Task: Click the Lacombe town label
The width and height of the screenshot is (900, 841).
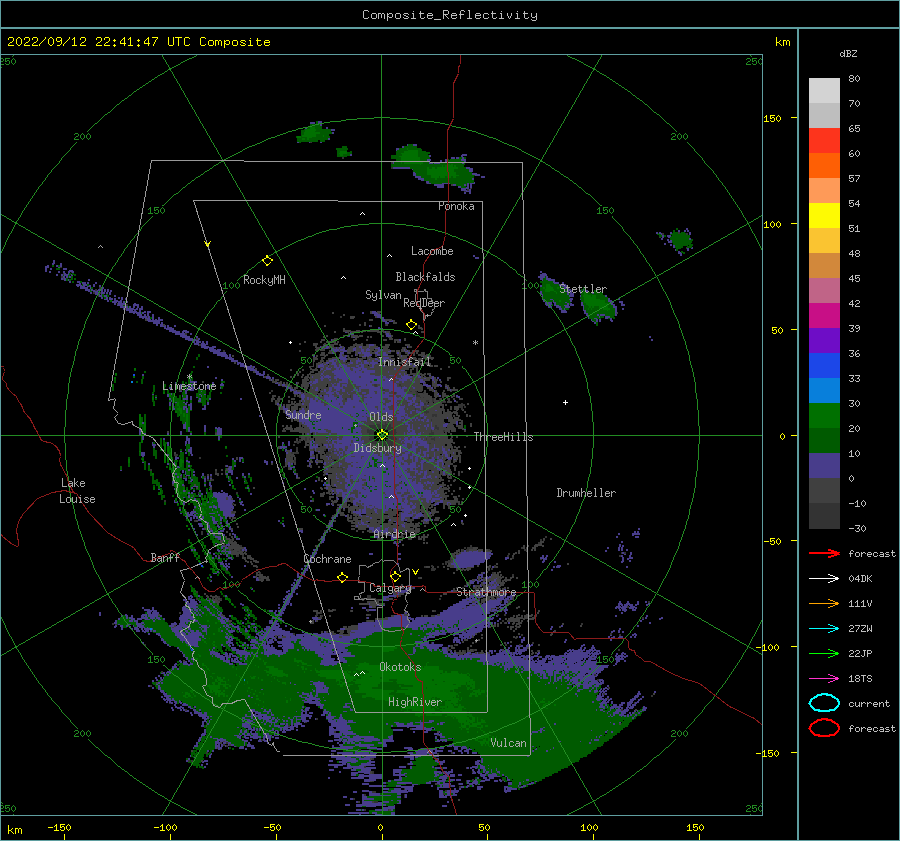Action: (x=432, y=251)
